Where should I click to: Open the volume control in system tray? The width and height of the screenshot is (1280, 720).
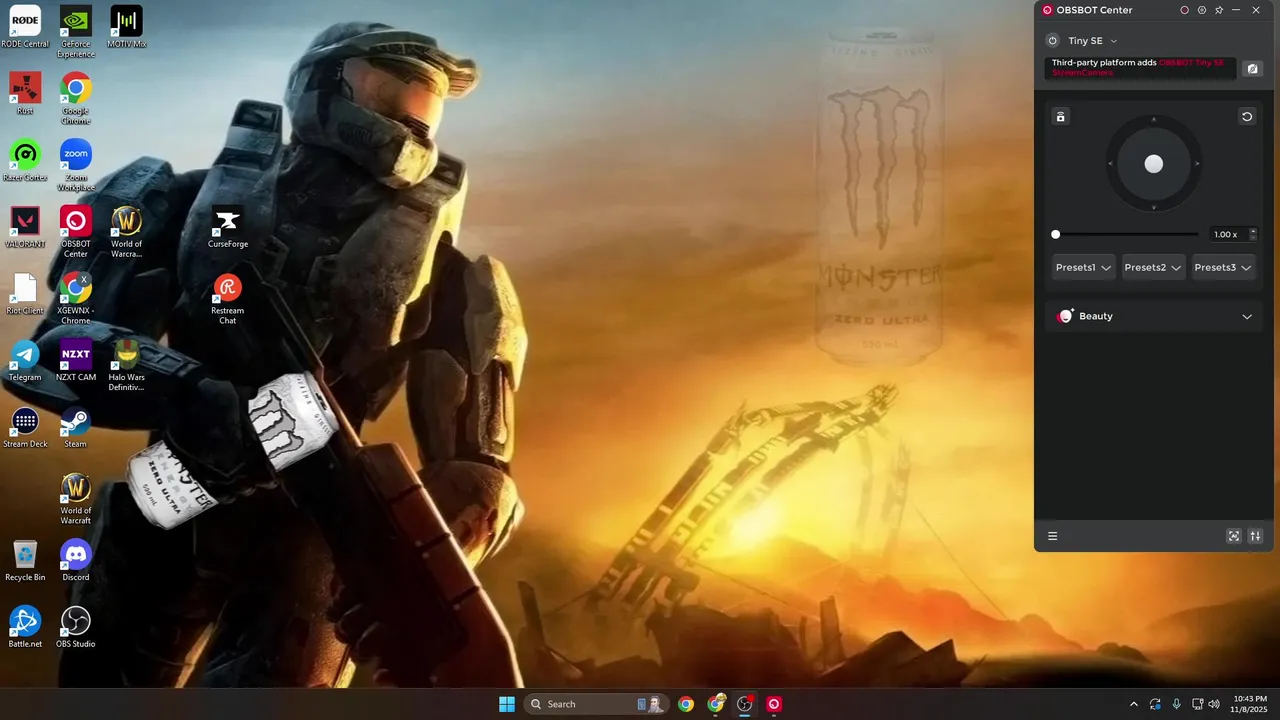pos(1214,704)
